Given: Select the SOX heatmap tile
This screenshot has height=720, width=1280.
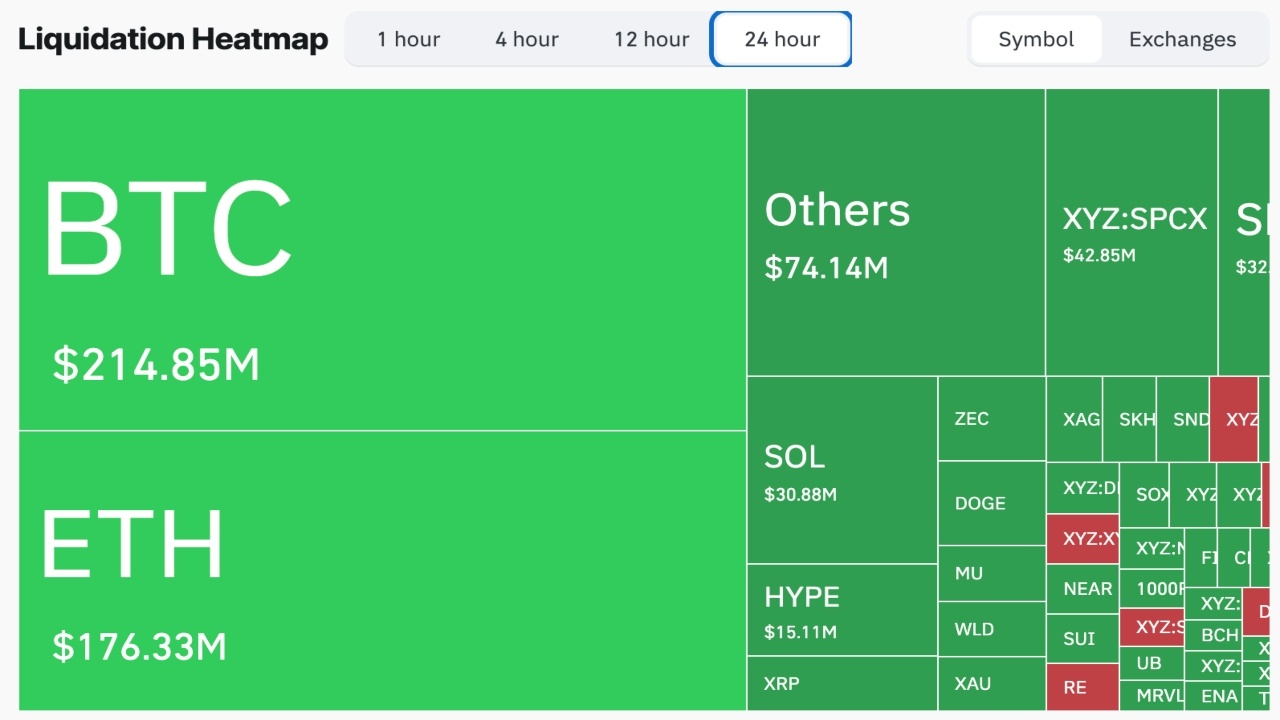Looking at the screenshot, I should pyautogui.click(x=1145, y=494).
